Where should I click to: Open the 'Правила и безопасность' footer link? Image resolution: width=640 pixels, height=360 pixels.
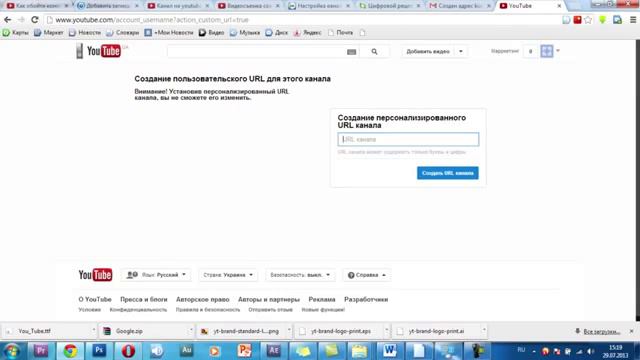pyautogui.click(x=208, y=310)
